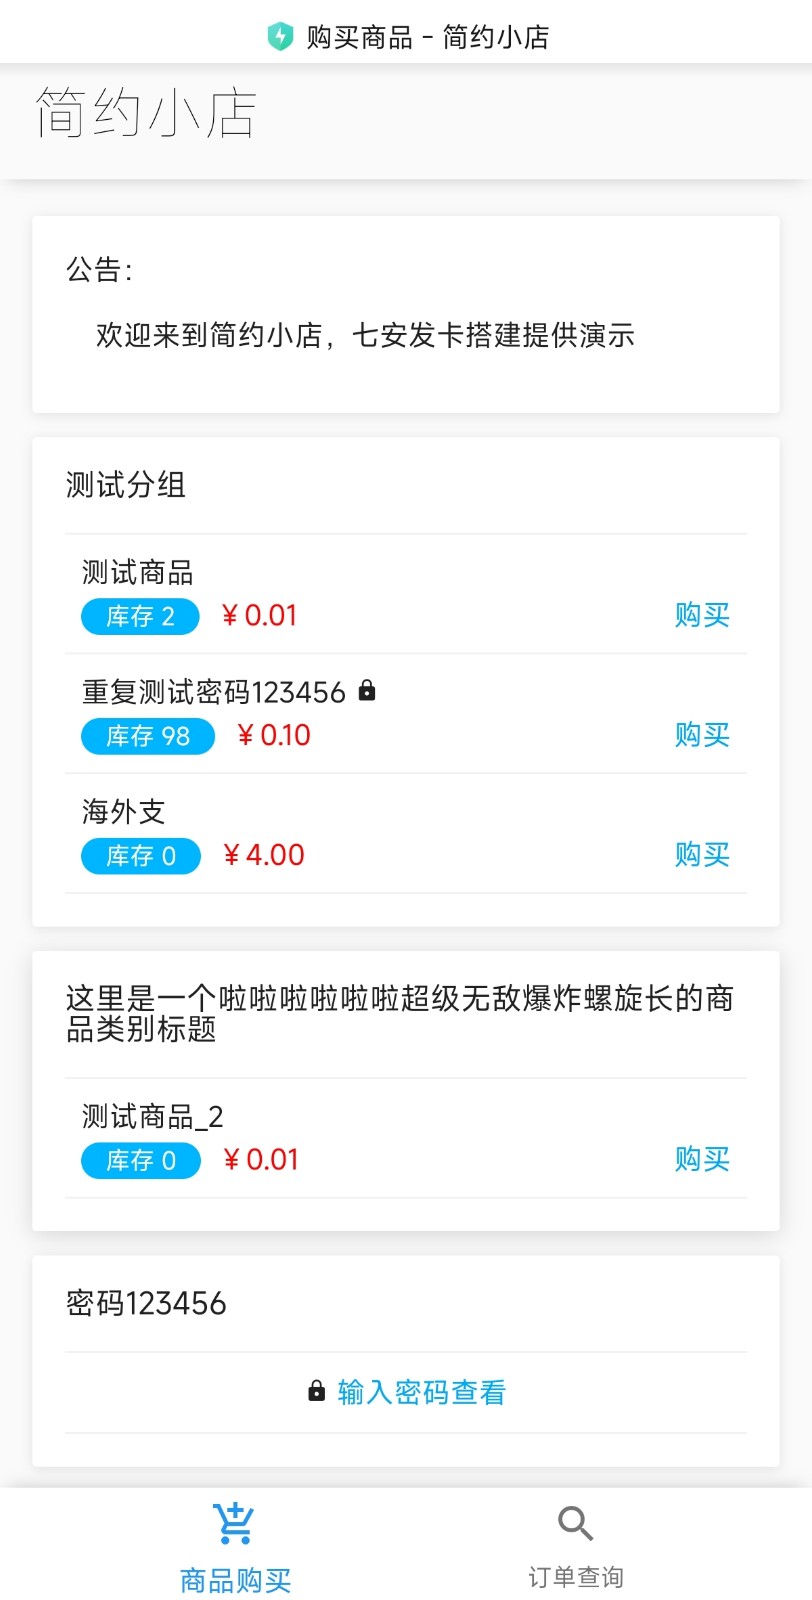Image resolution: width=812 pixels, height=1600 pixels.
Task: Click the 库存 2 stock badge
Action: click(x=140, y=616)
